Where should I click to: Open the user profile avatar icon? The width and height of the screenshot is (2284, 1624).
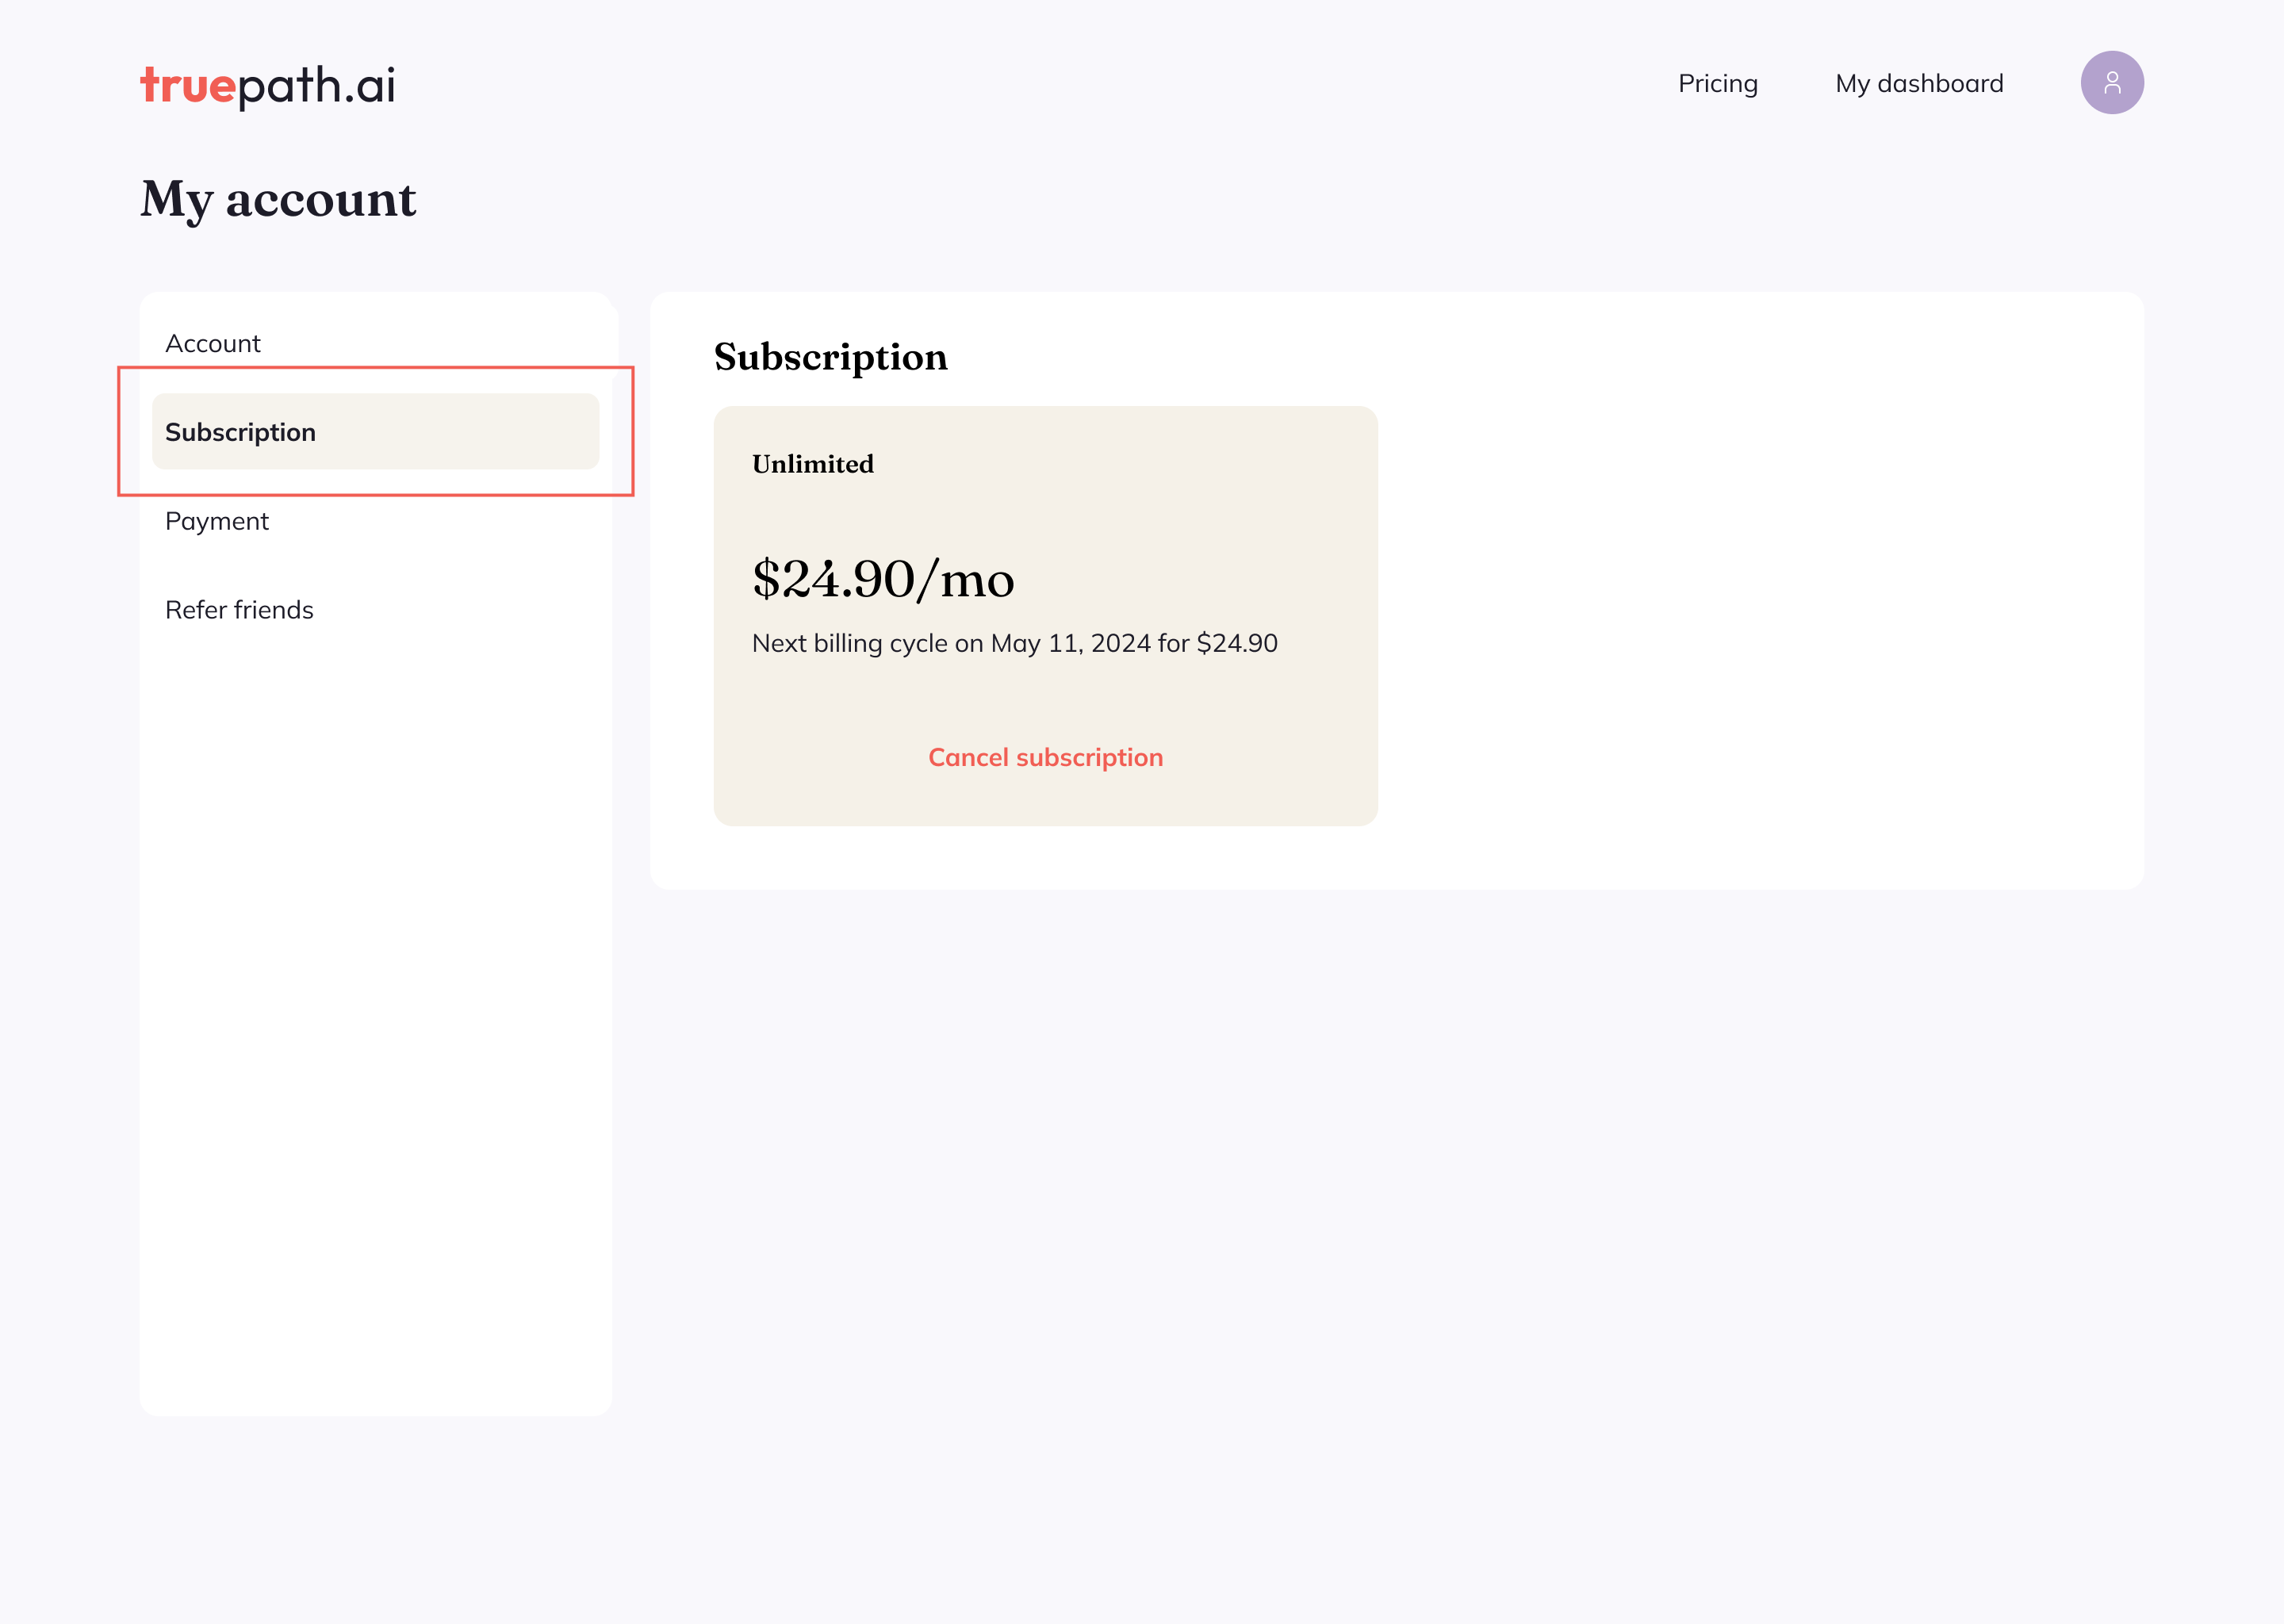tap(2111, 83)
